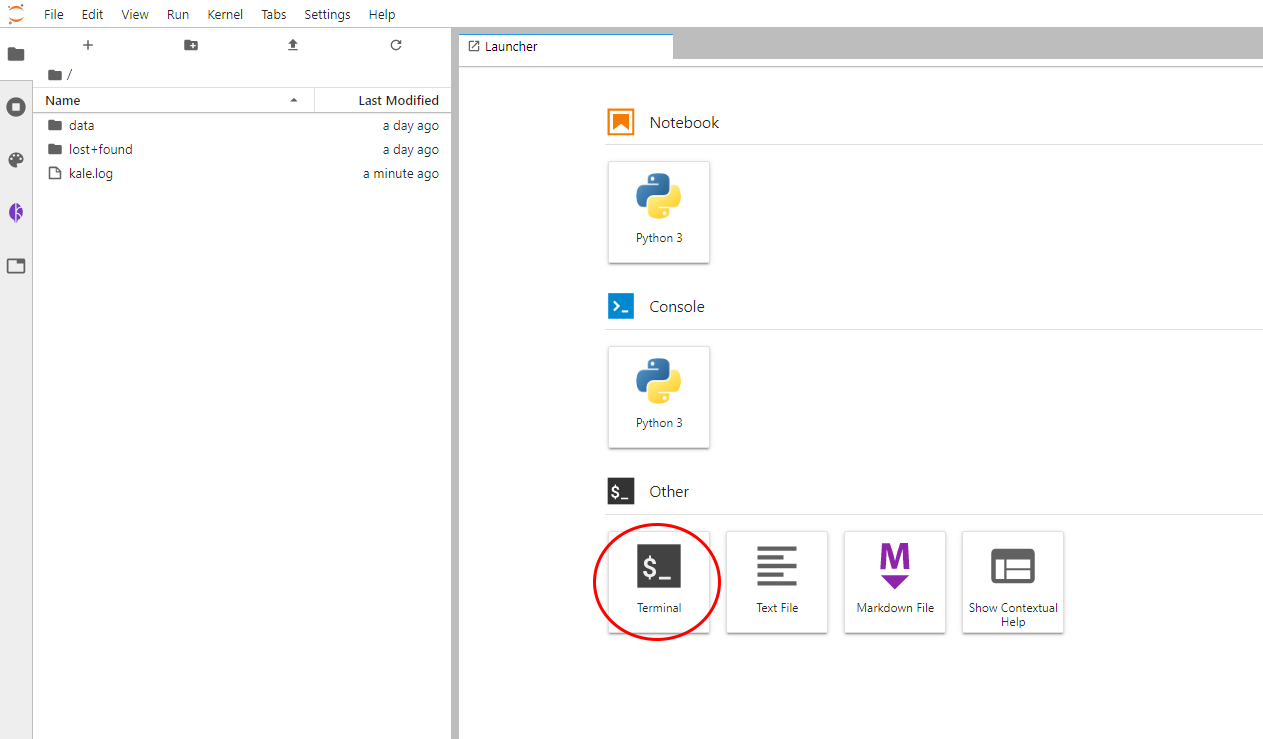Open running terminals and kernels sidebar
This screenshot has height=739, width=1263.
pos(16,107)
